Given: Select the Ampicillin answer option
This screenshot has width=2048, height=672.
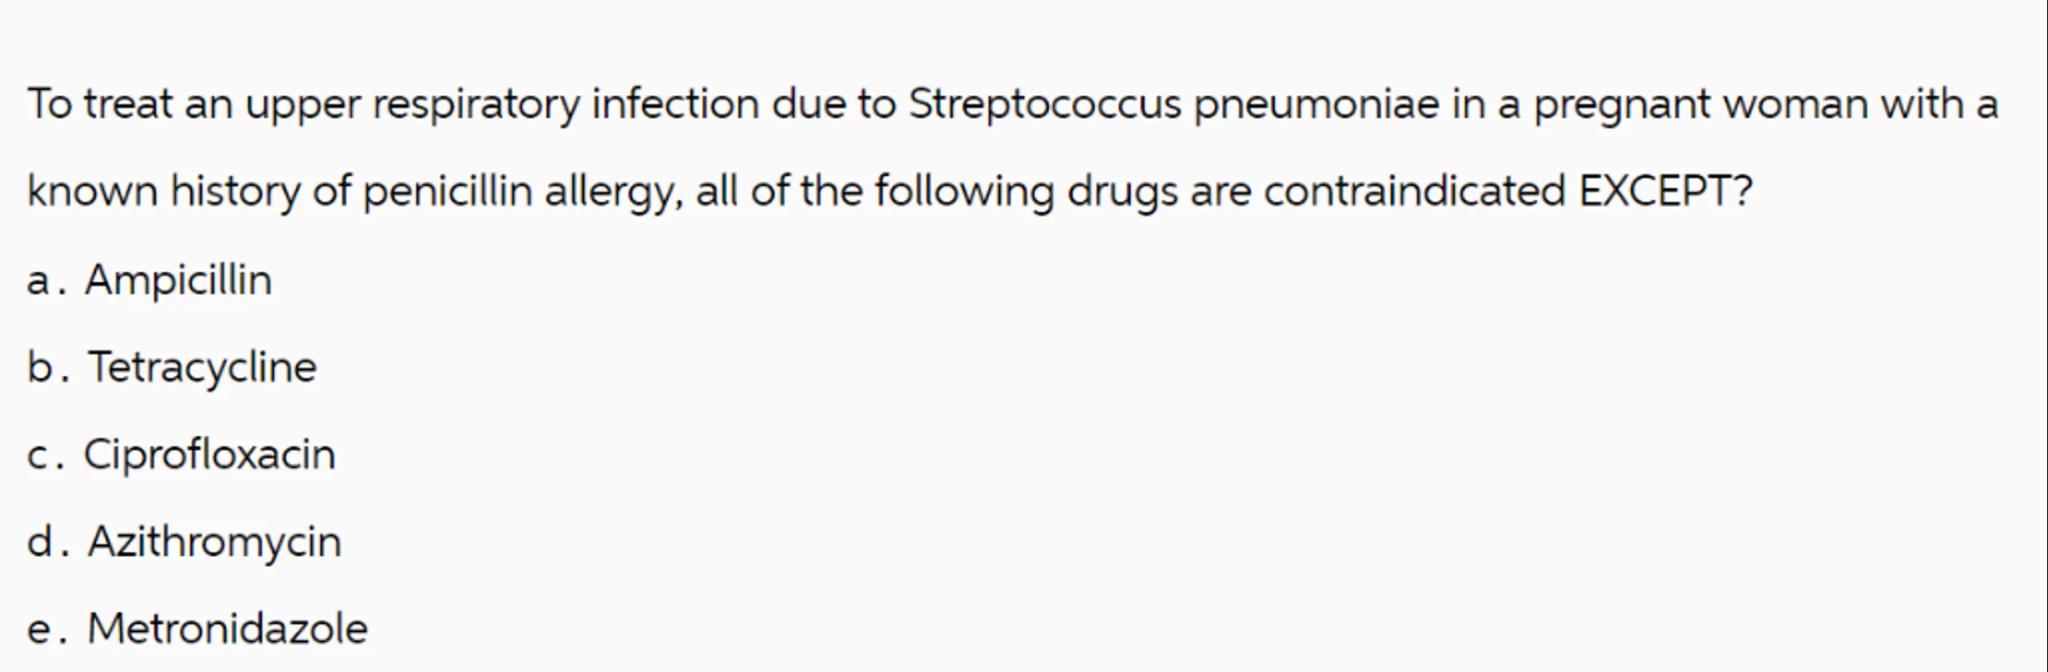Looking at the screenshot, I should (178, 280).
